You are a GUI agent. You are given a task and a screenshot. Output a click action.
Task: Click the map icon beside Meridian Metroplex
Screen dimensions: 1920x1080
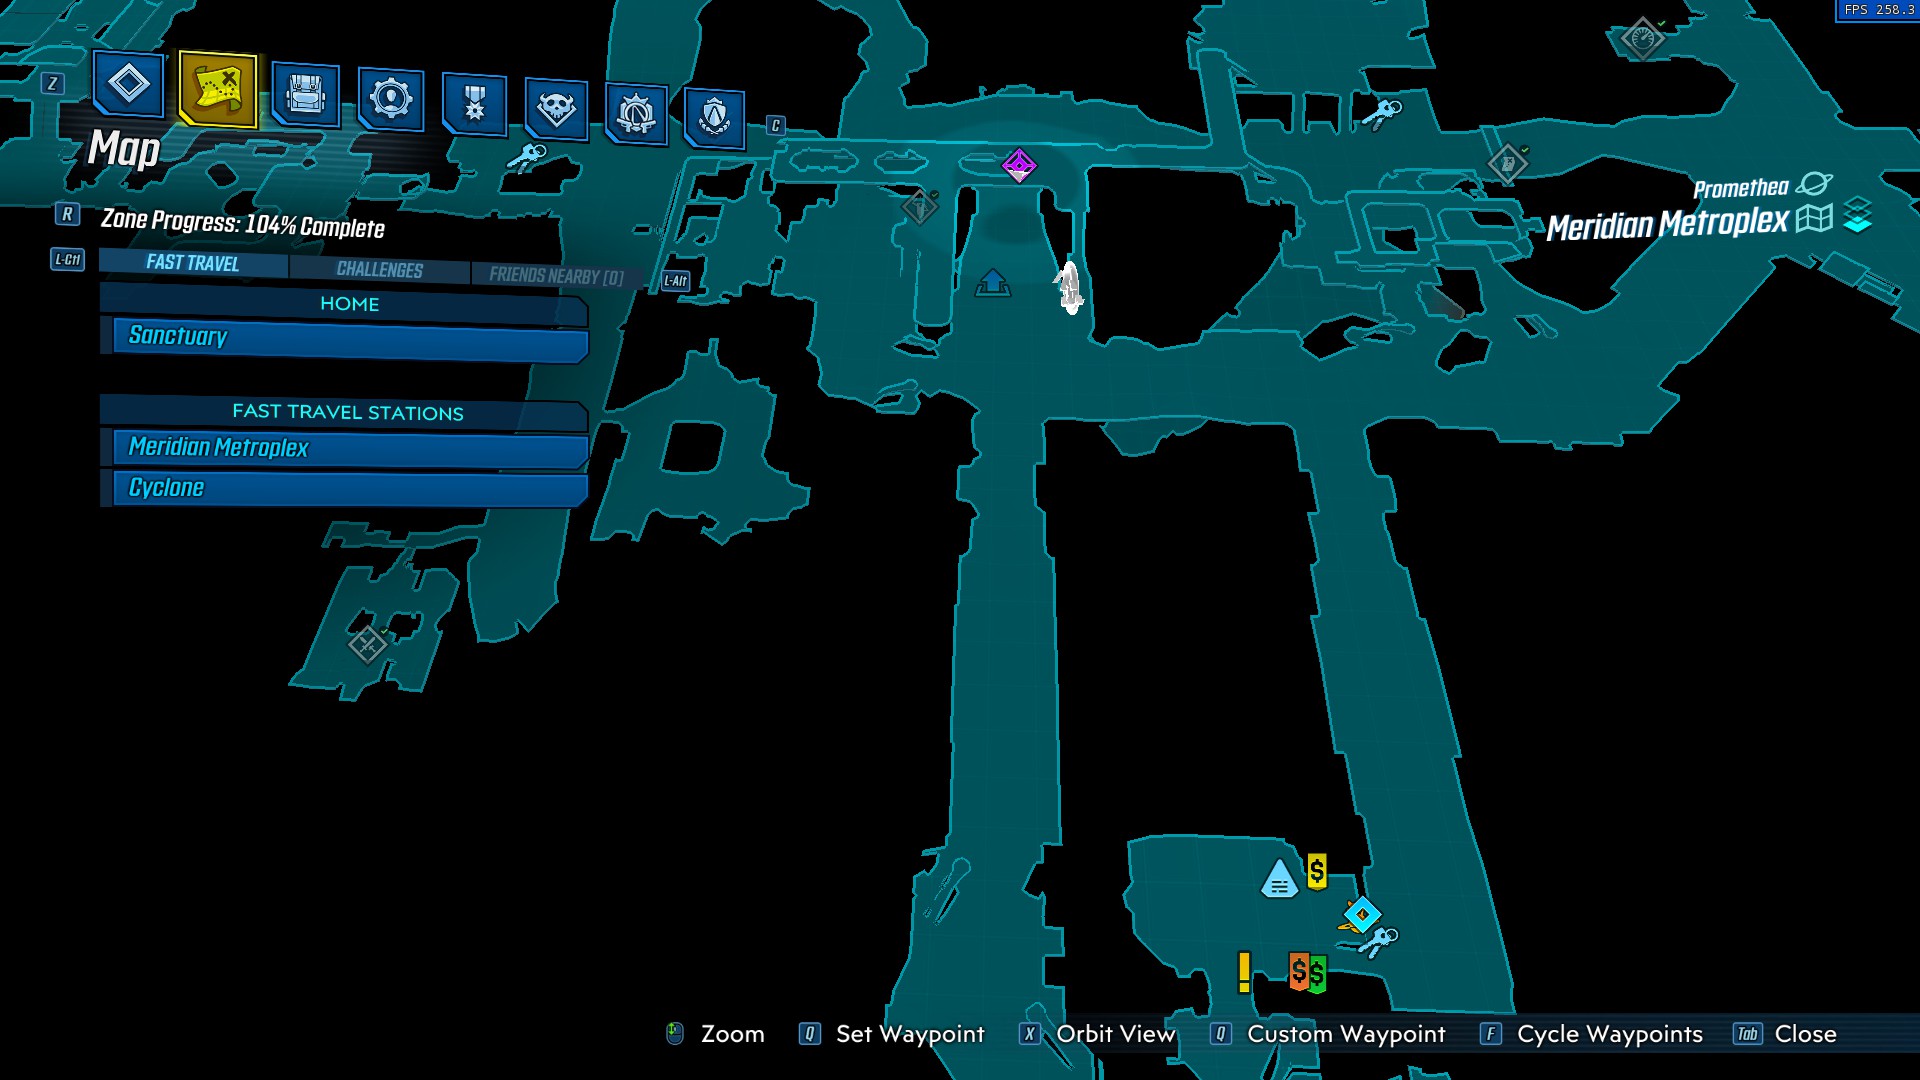[x=1814, y=218]
